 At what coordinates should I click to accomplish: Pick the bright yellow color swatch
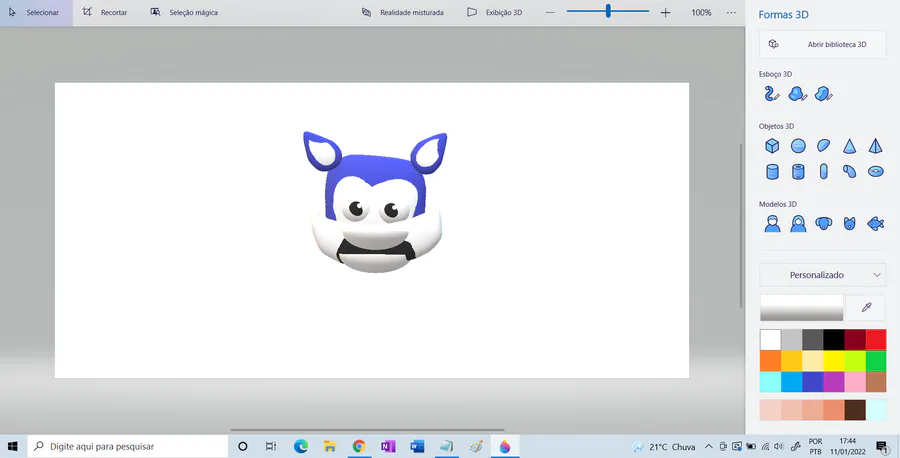click(x=833, y=361)
